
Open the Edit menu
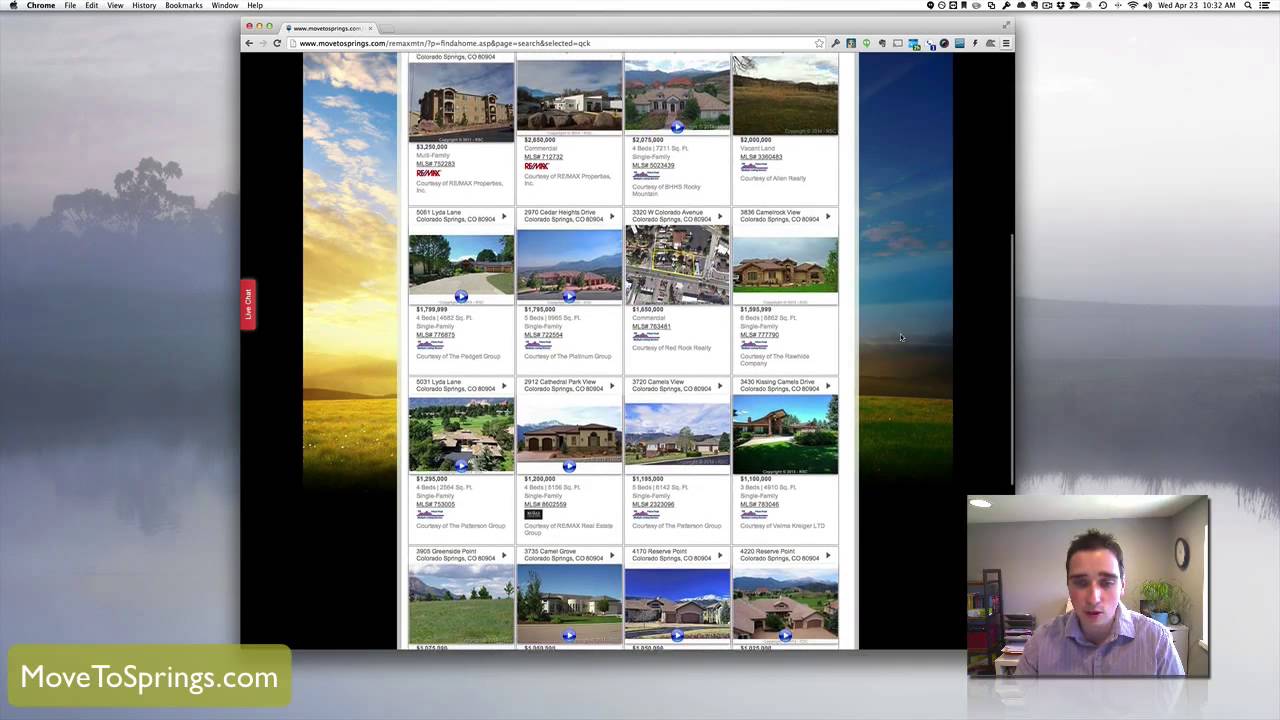[92, 6]
